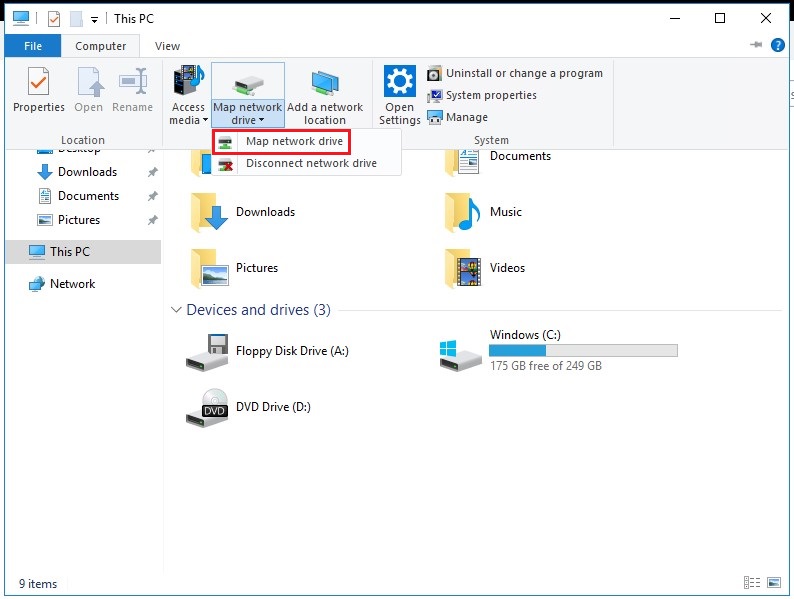
Task: Switch to large icons view layout
Action: (774, 583)
